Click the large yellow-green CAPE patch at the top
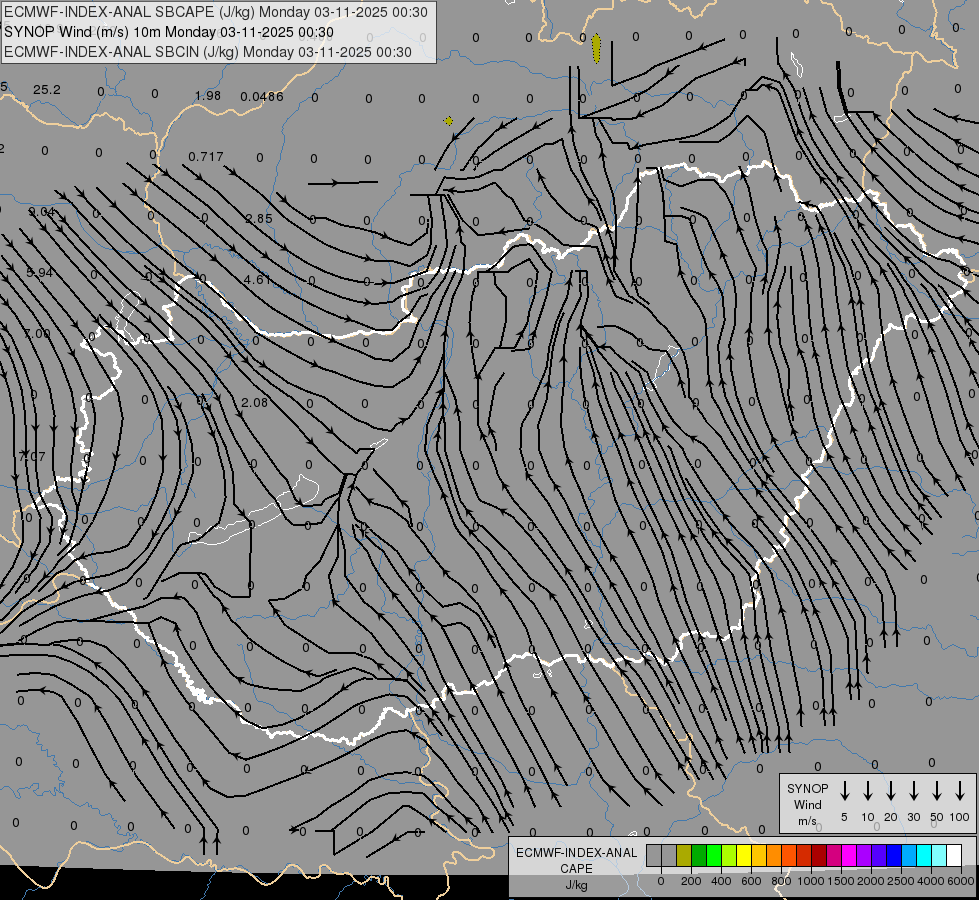This screenshot has height=900, width=979. point(596,48)
